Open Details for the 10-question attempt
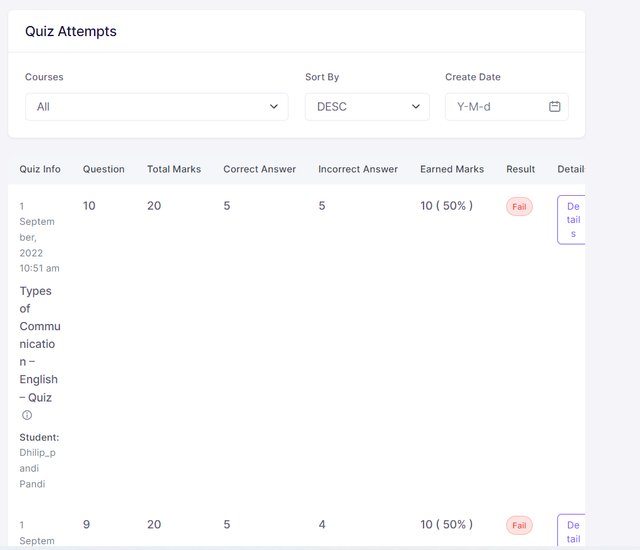Image resolution: width=640 pixels, height=550 pixels. pyautogui.click(x=571, y=220)
